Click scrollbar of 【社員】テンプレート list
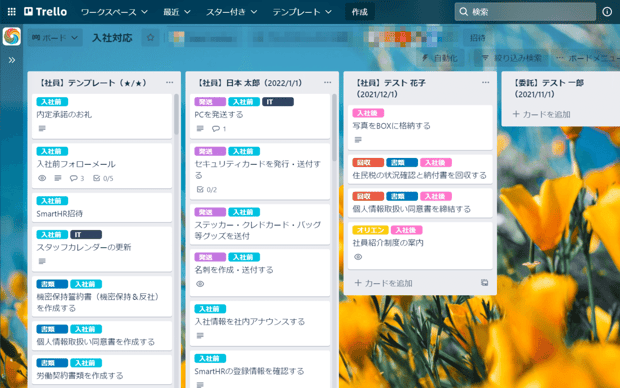Image resolution: width=620 pixels, height=388 pixels. (x=176, y=114)
